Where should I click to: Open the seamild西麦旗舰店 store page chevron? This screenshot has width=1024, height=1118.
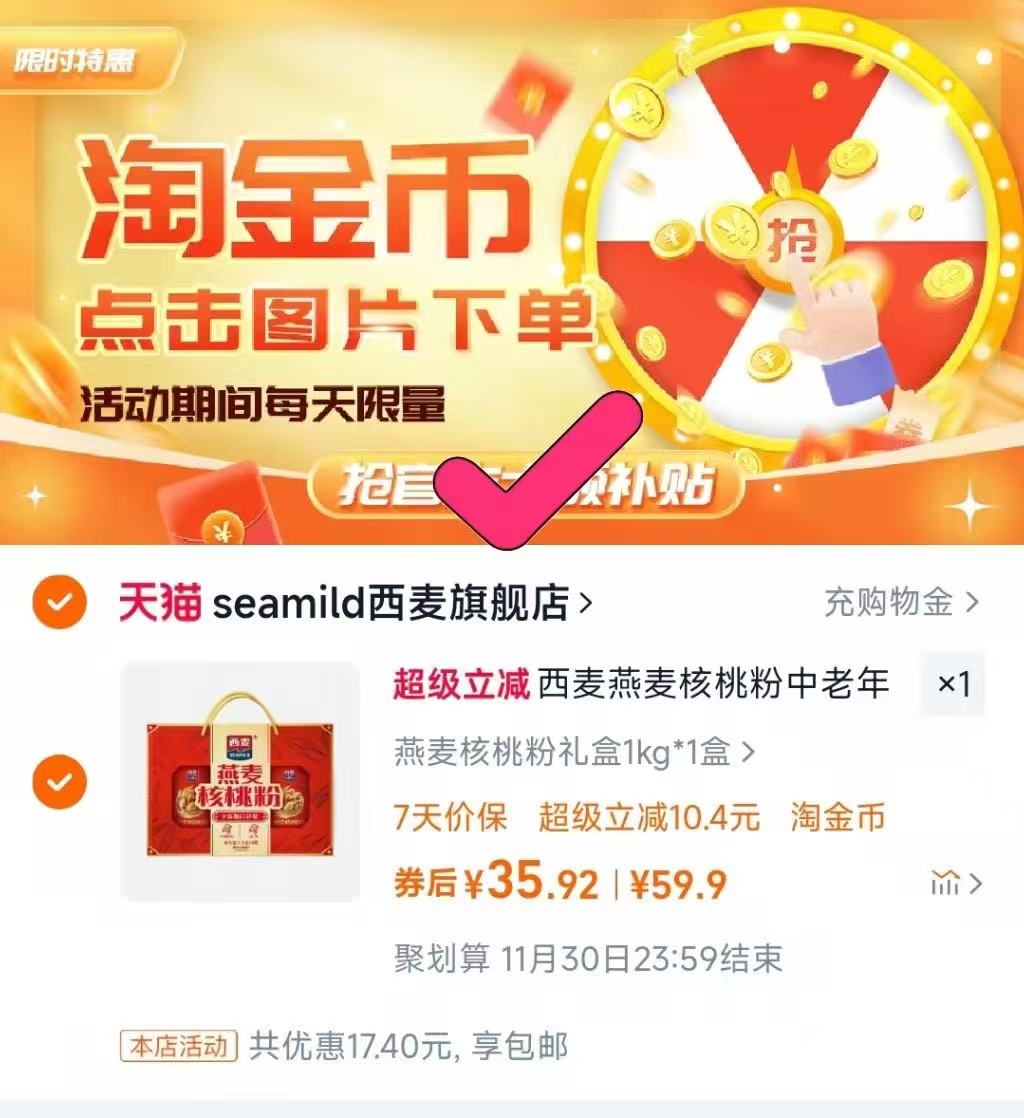[x=585, y=603]
